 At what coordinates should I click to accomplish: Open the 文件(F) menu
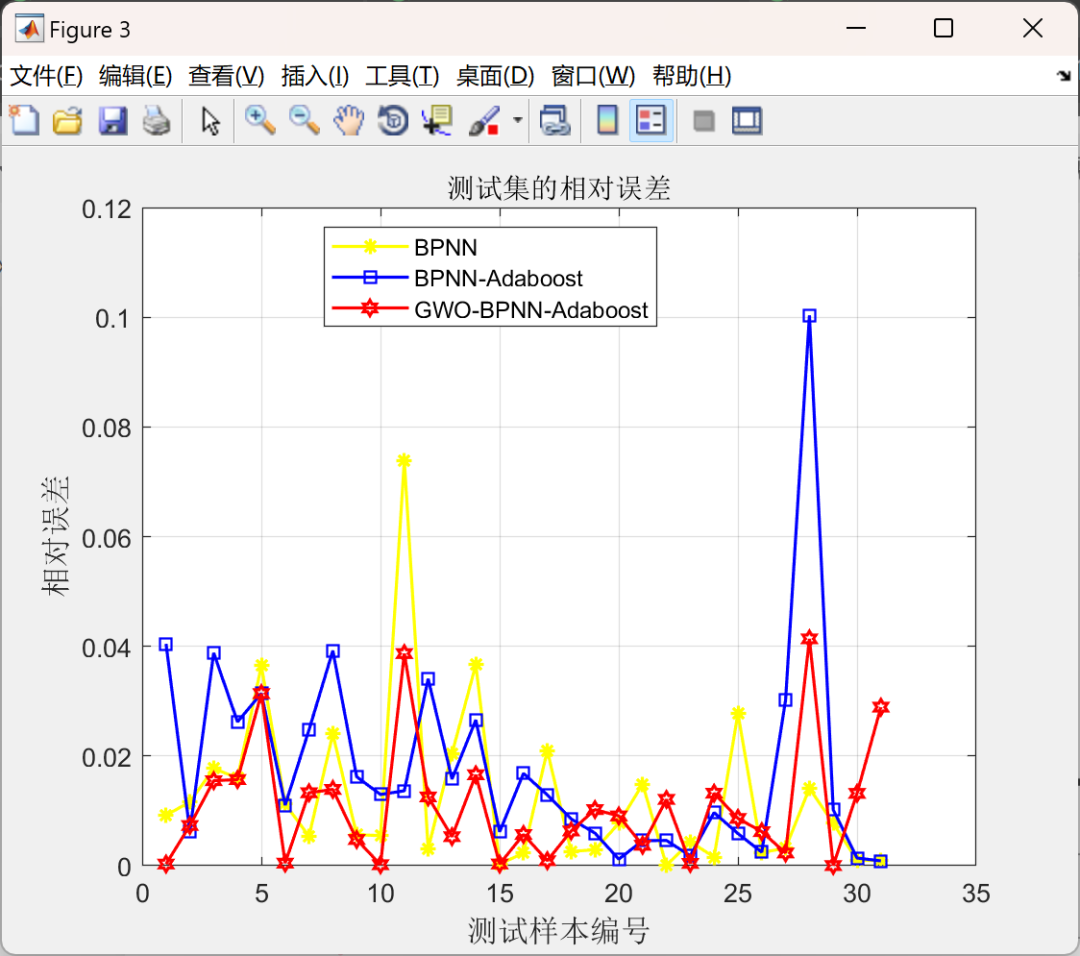(46, 76)
